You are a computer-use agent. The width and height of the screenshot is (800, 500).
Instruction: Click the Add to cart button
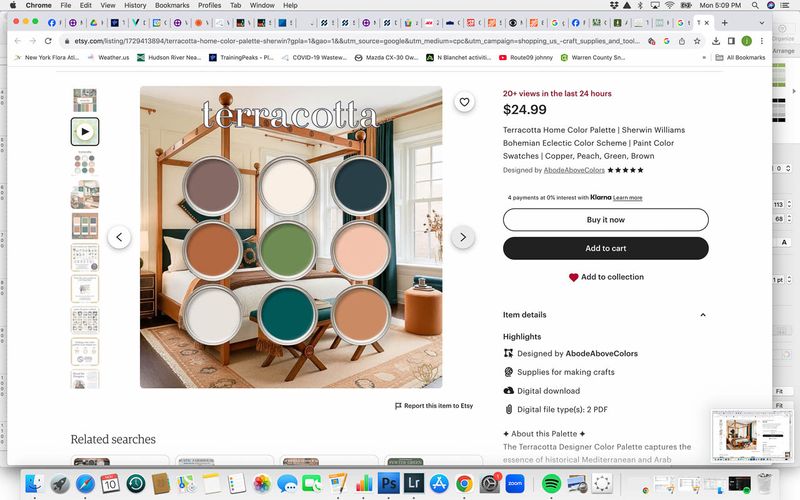(x=605, y=248)
